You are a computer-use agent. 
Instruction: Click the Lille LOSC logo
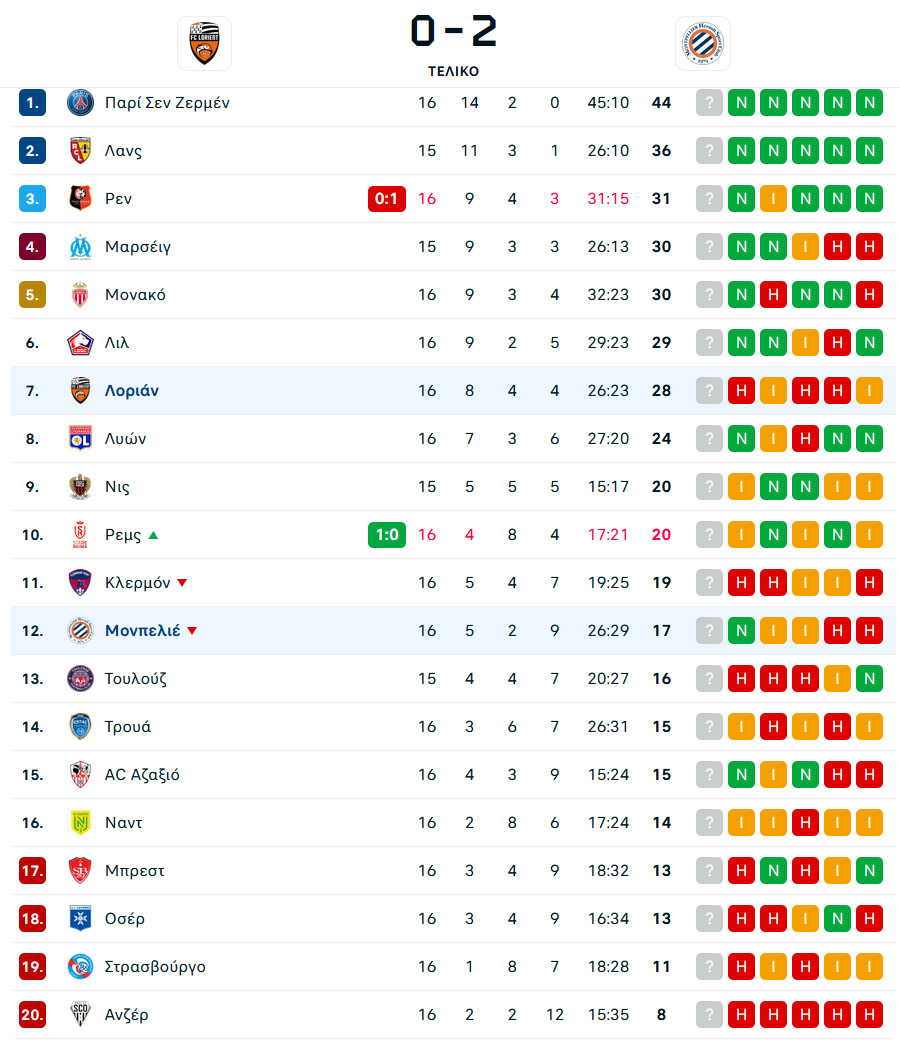(x=80, y=342)
